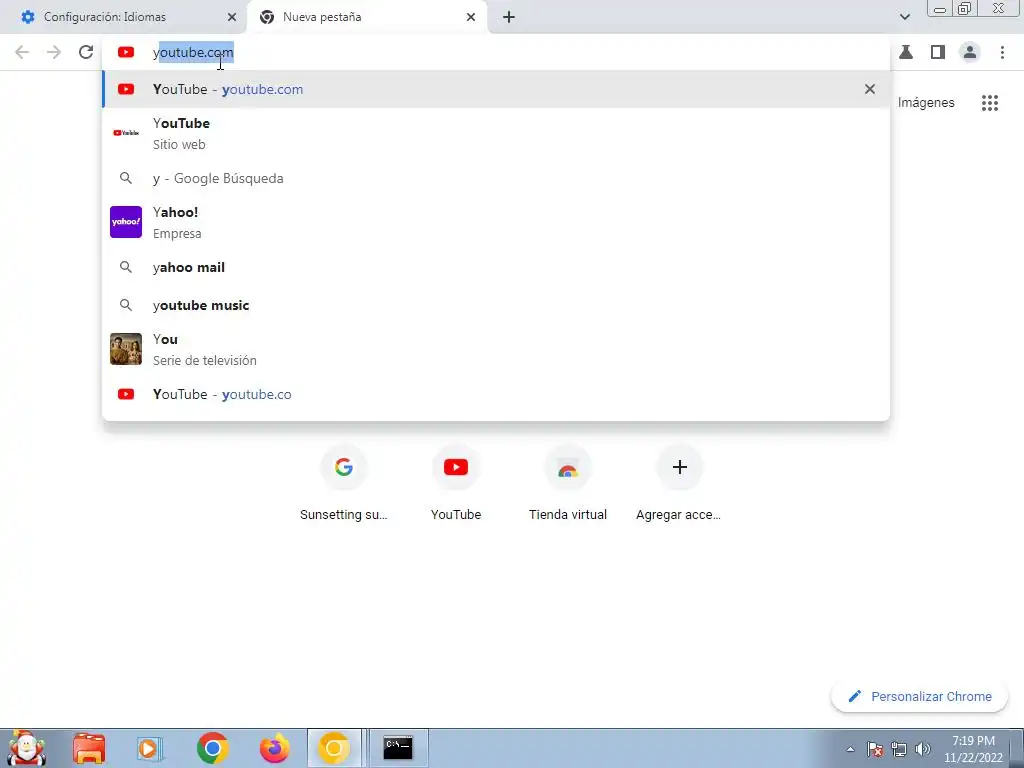The height and width of the screenshot is (768, 1024).
Task: Open the Chrome three-dot menu
Action: pyautogui.click(x=1002, y=52)
